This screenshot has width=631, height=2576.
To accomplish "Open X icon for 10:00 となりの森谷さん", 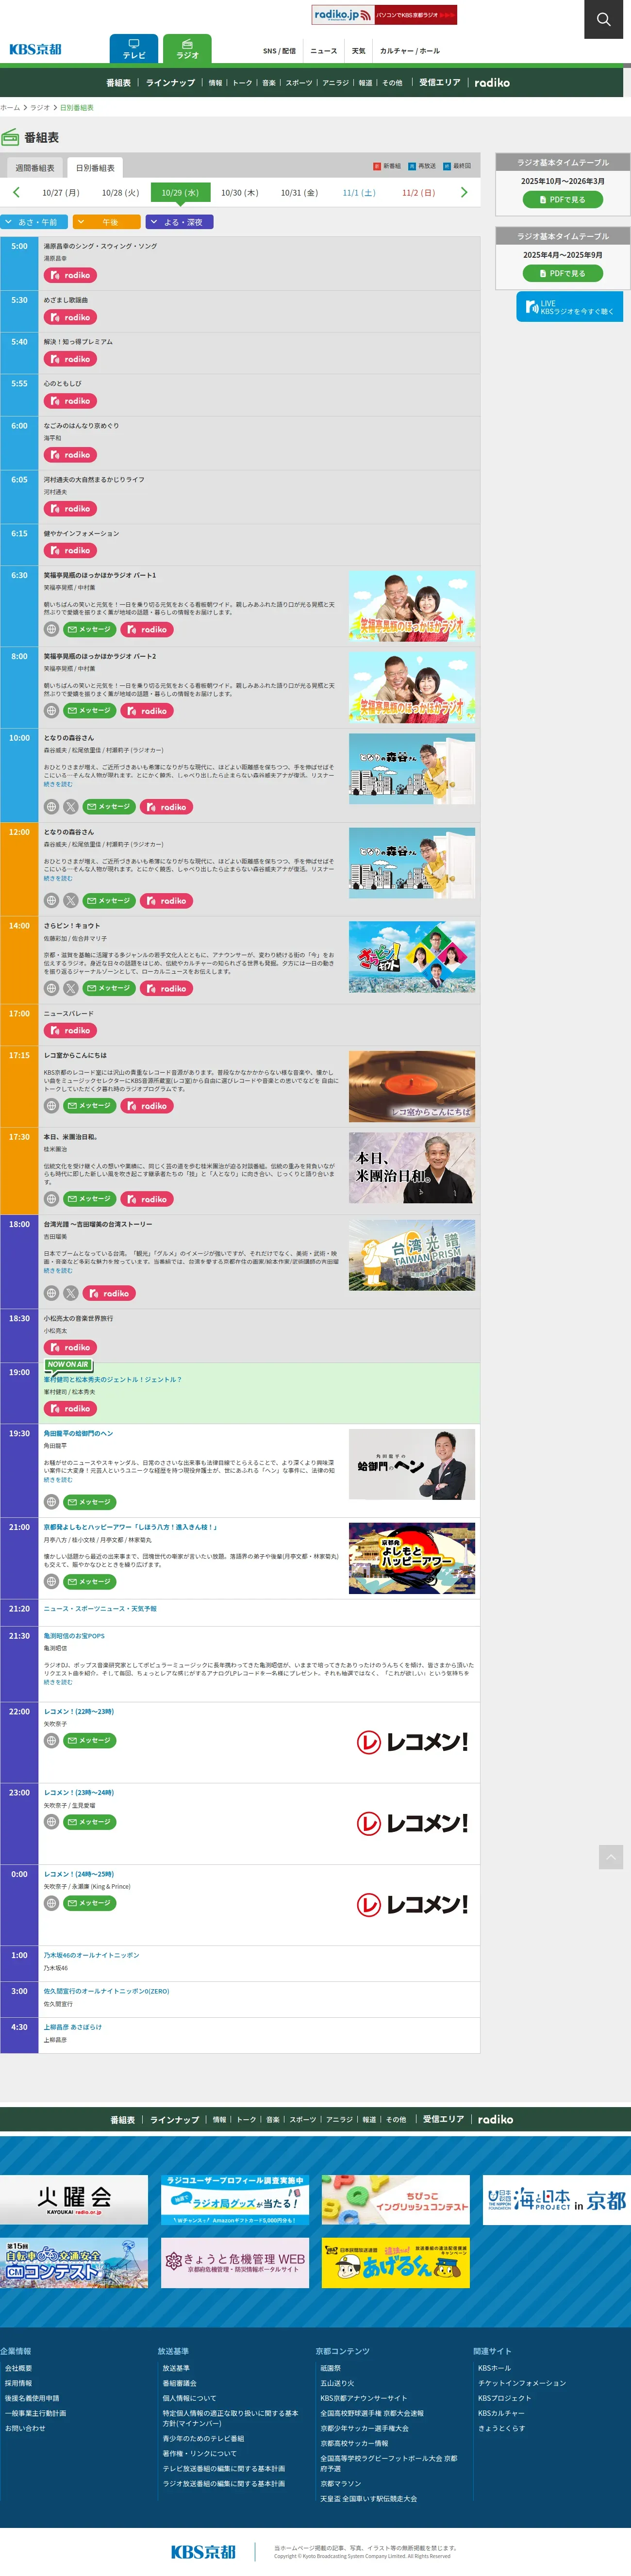I will (x=70, y=807).
